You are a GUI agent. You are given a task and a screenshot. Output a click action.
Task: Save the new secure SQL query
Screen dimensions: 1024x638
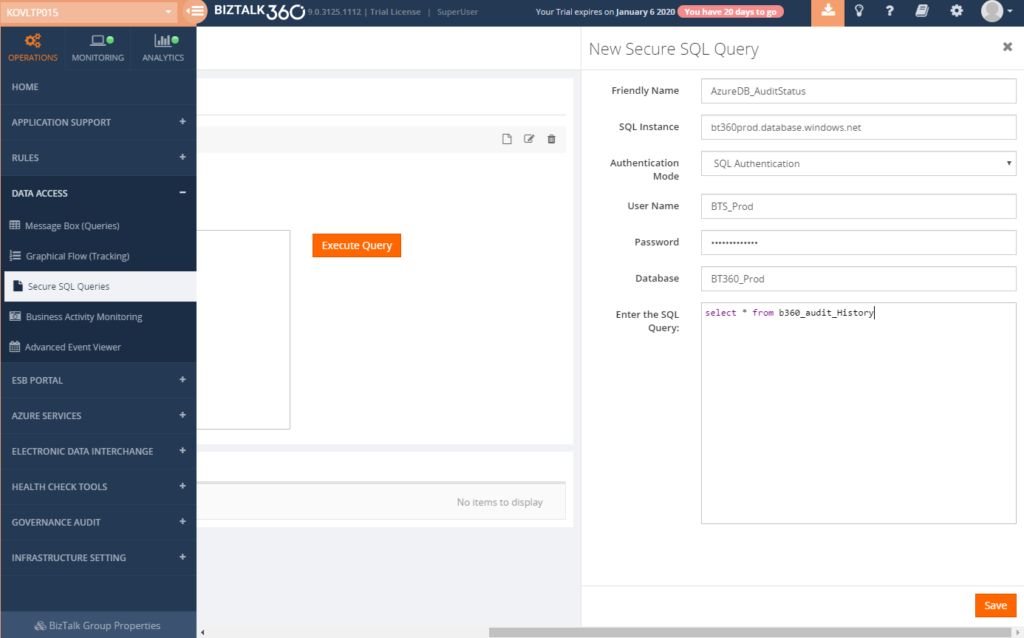pos(995,605)
